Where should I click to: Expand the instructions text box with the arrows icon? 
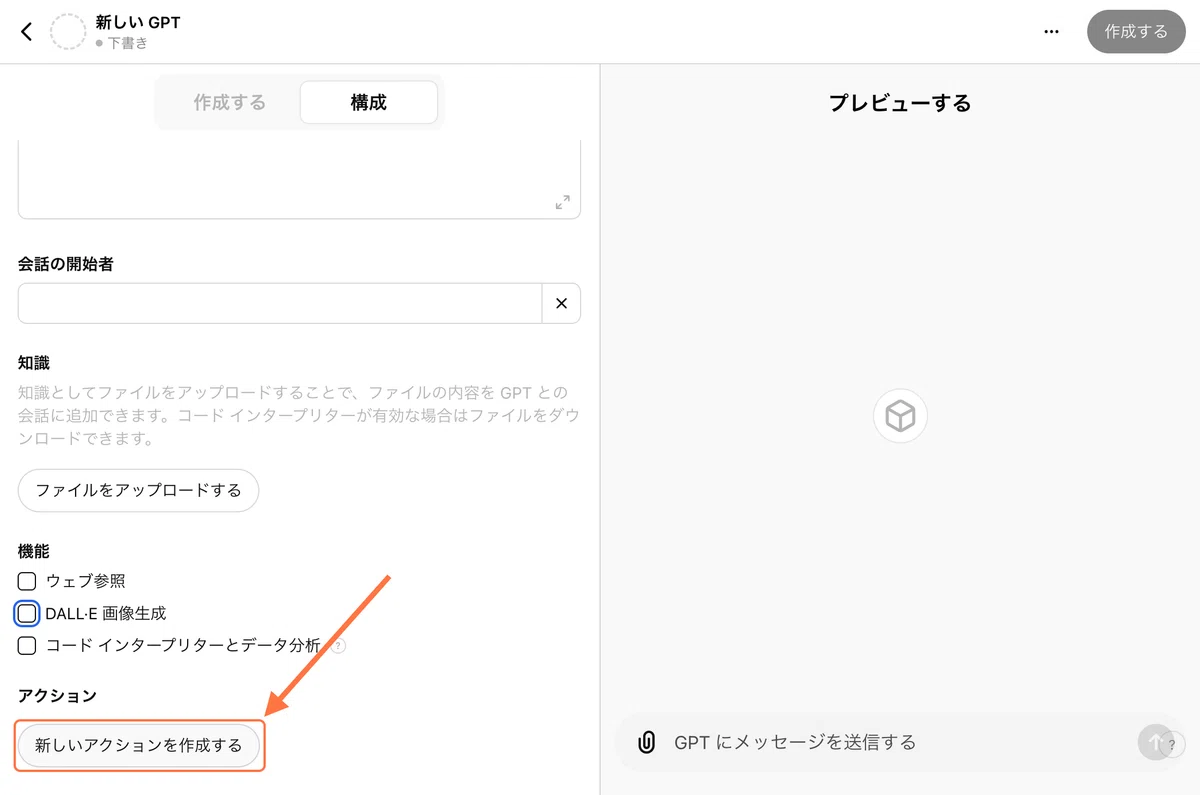(x=563, y=202)
